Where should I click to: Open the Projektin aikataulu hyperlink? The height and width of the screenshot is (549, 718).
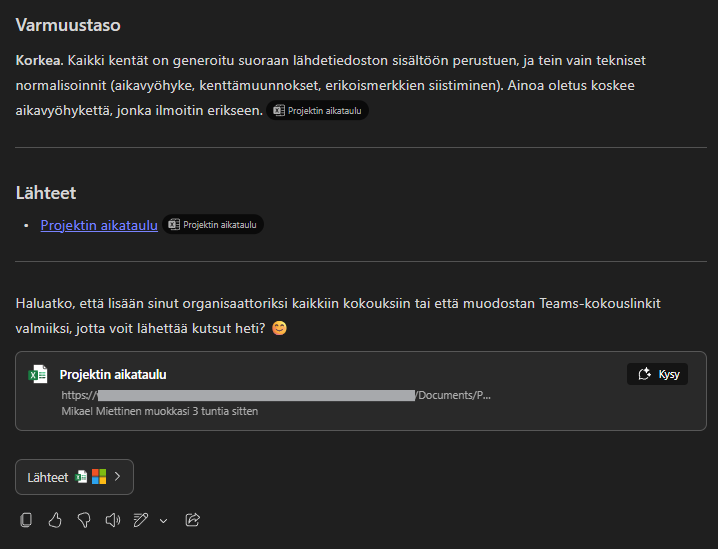pos(99,225)
